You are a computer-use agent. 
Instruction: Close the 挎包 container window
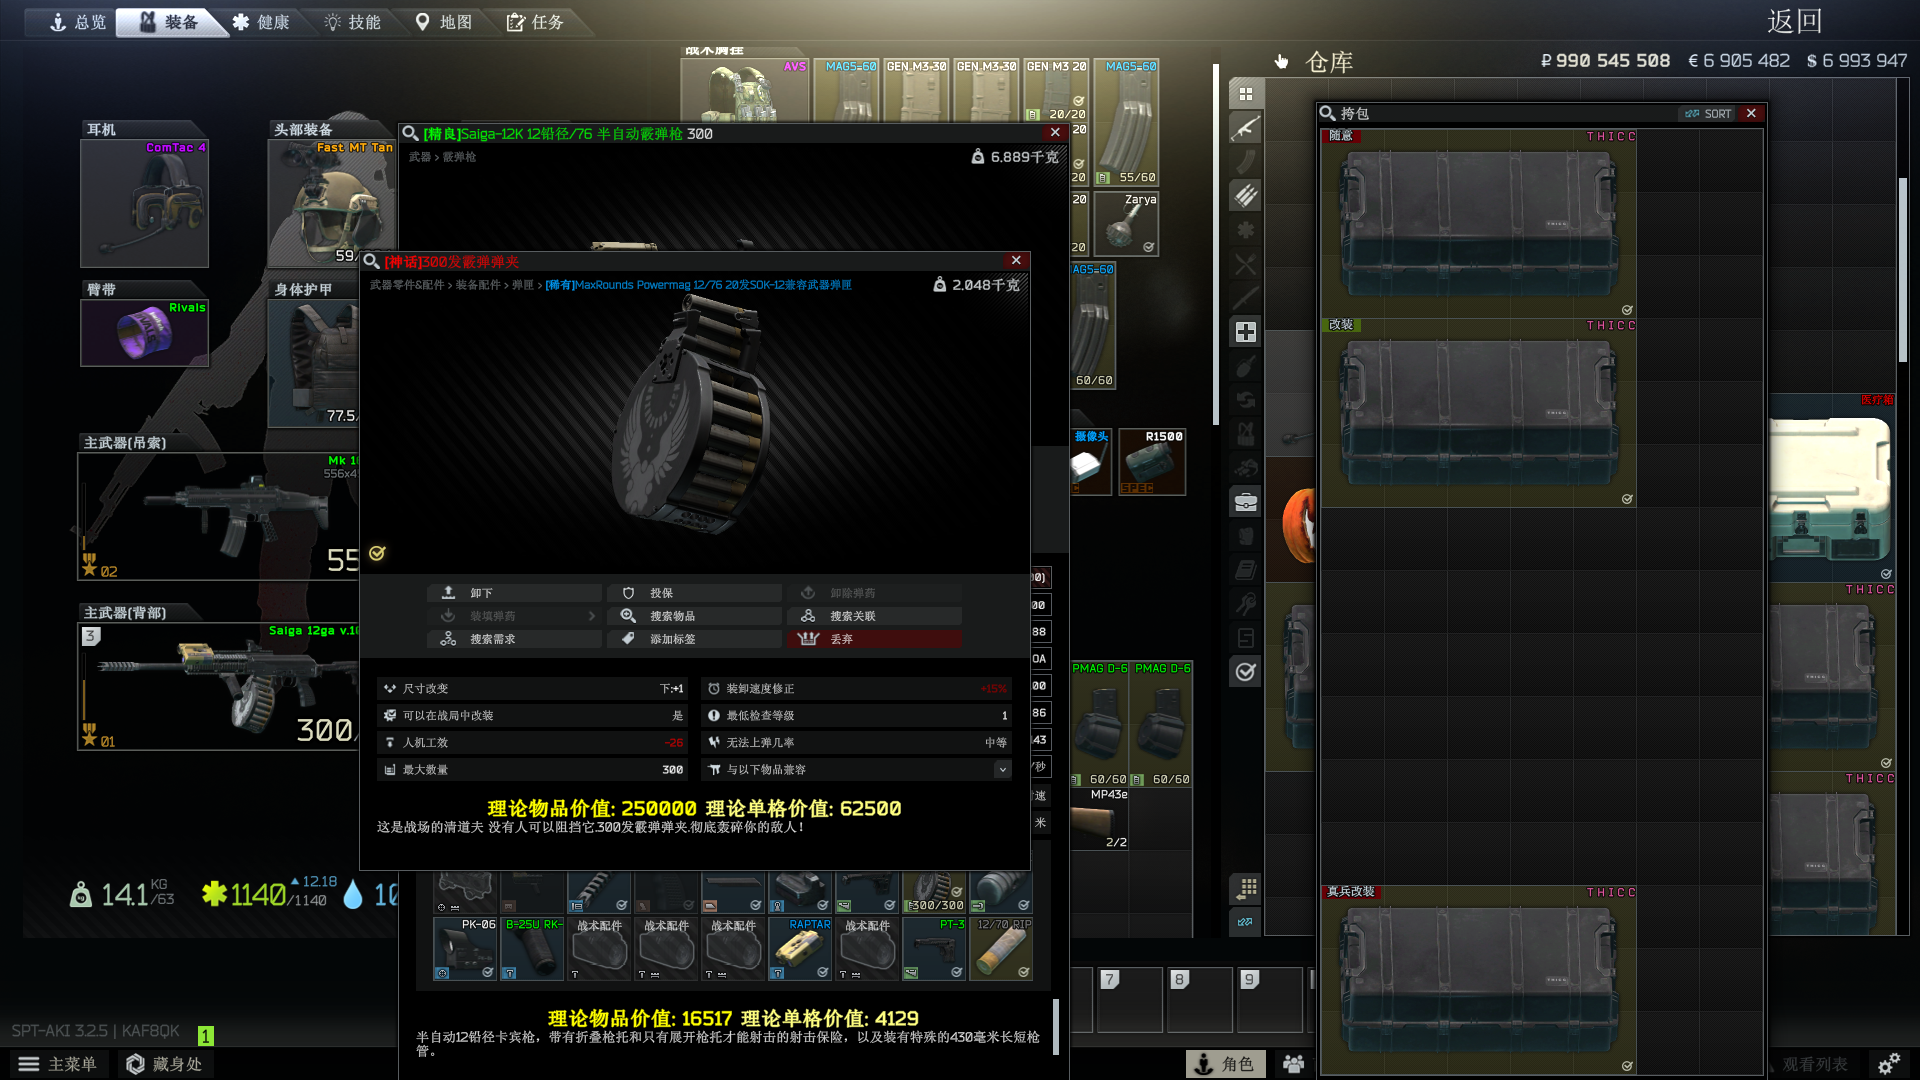pyautogui.click(x=1751, y=114)
